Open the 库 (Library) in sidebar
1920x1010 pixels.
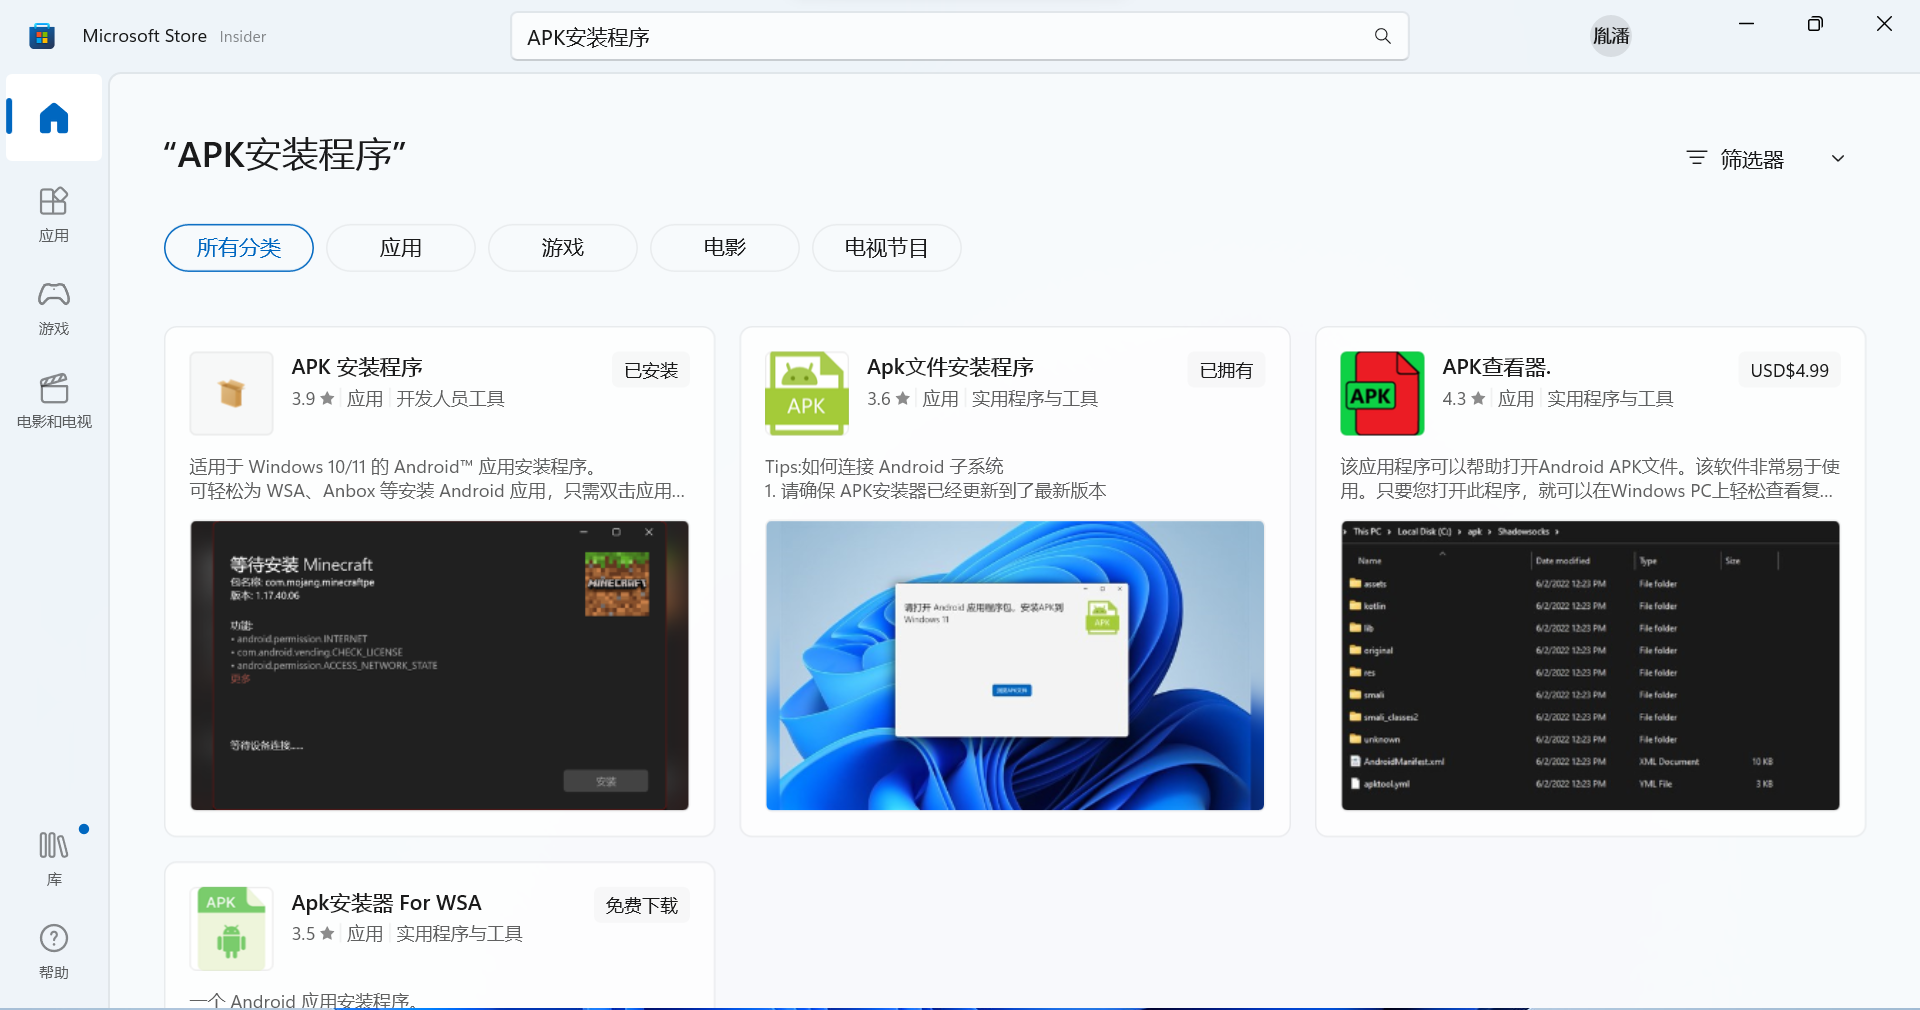54,859
